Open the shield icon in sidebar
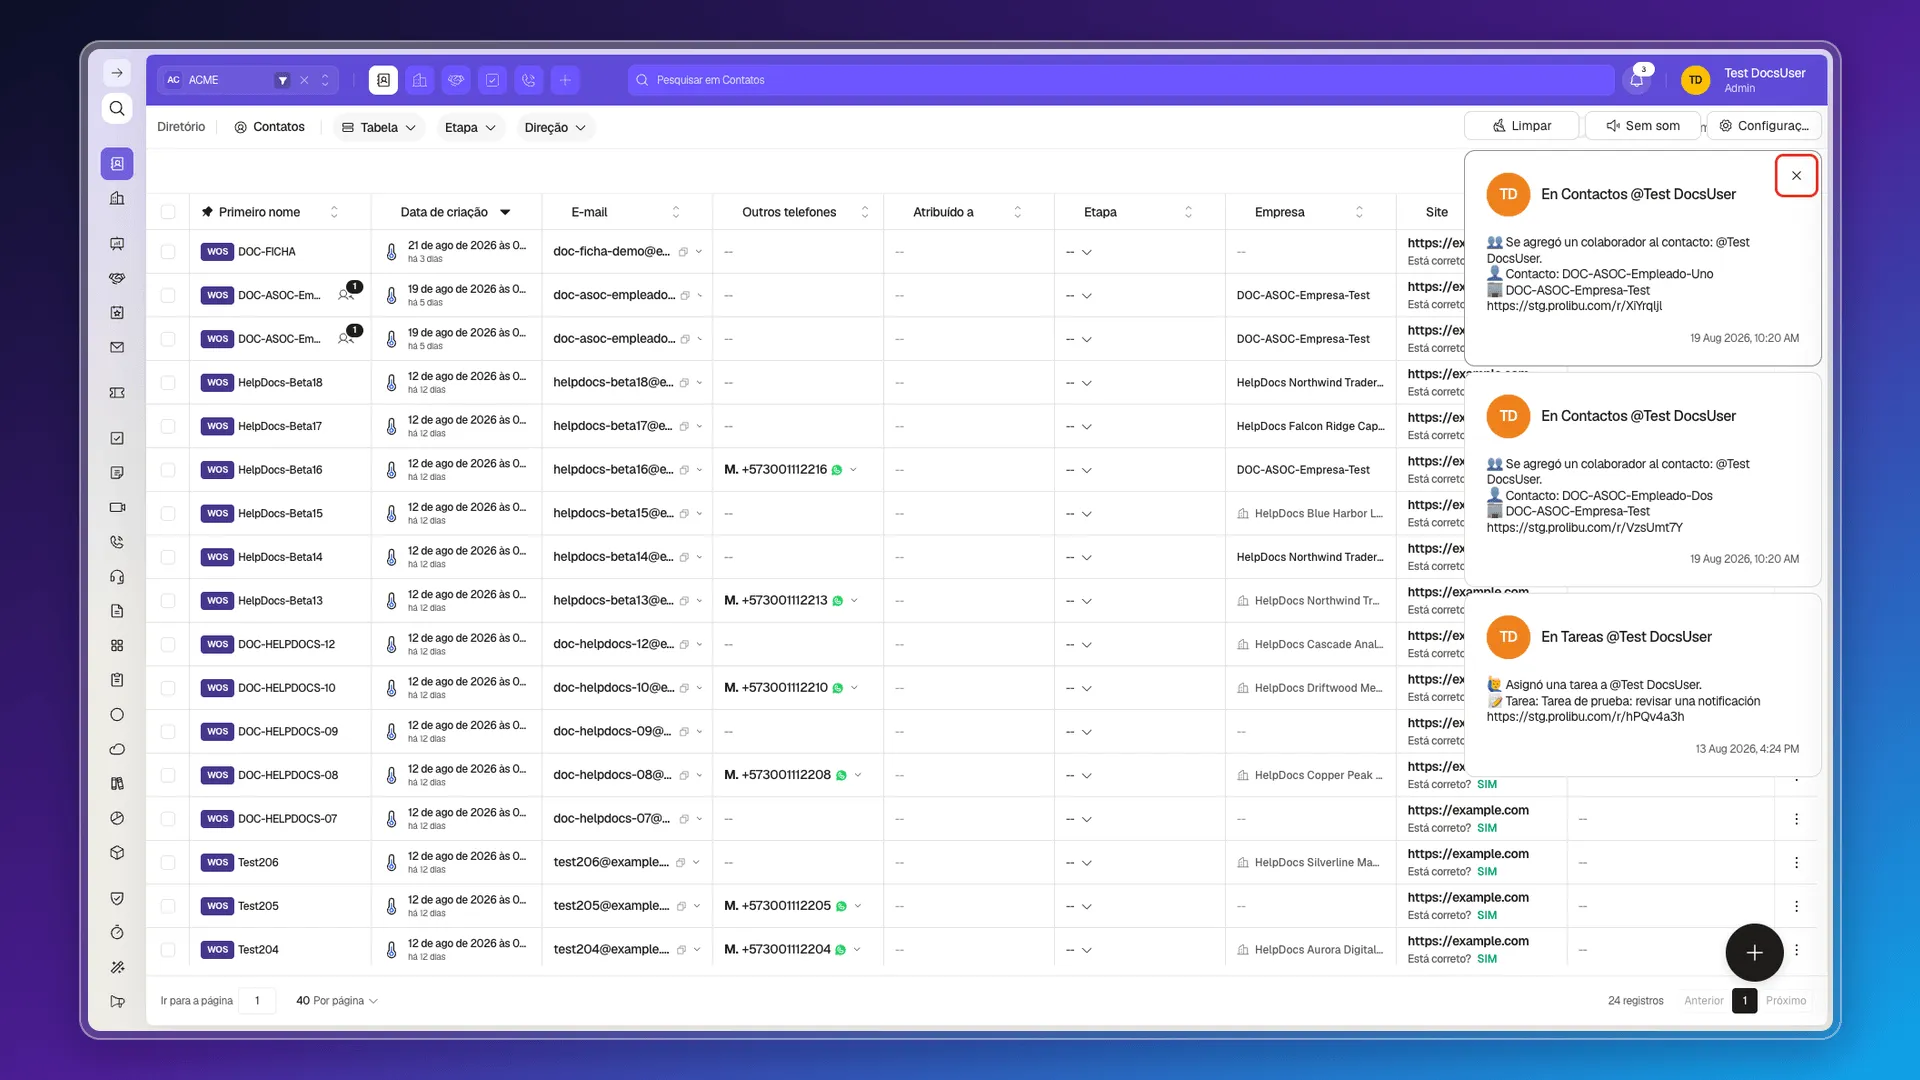1920x1080 pixels. coord(117,898)
